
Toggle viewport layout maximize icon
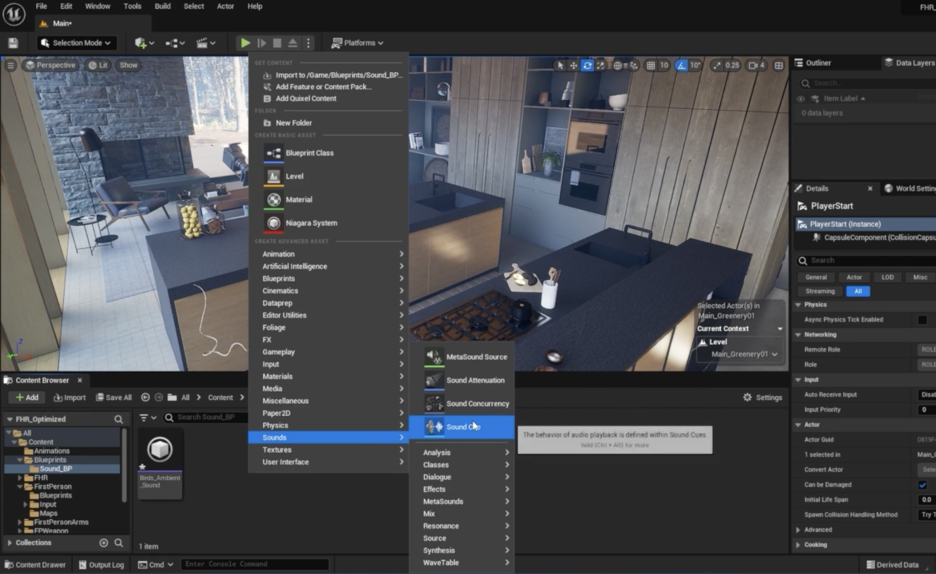(779, 66)
